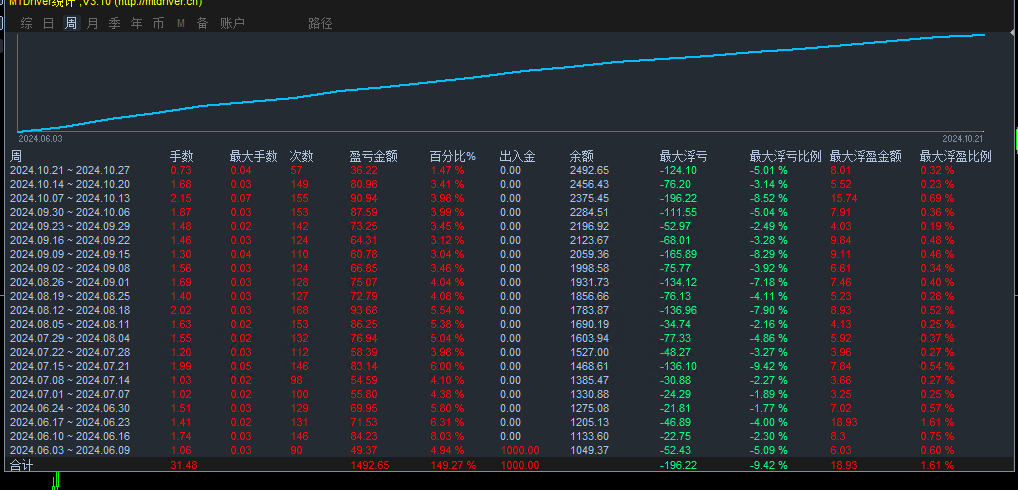
Task: Click floating loss ratio -8.52 %
Action: [769, 199]
